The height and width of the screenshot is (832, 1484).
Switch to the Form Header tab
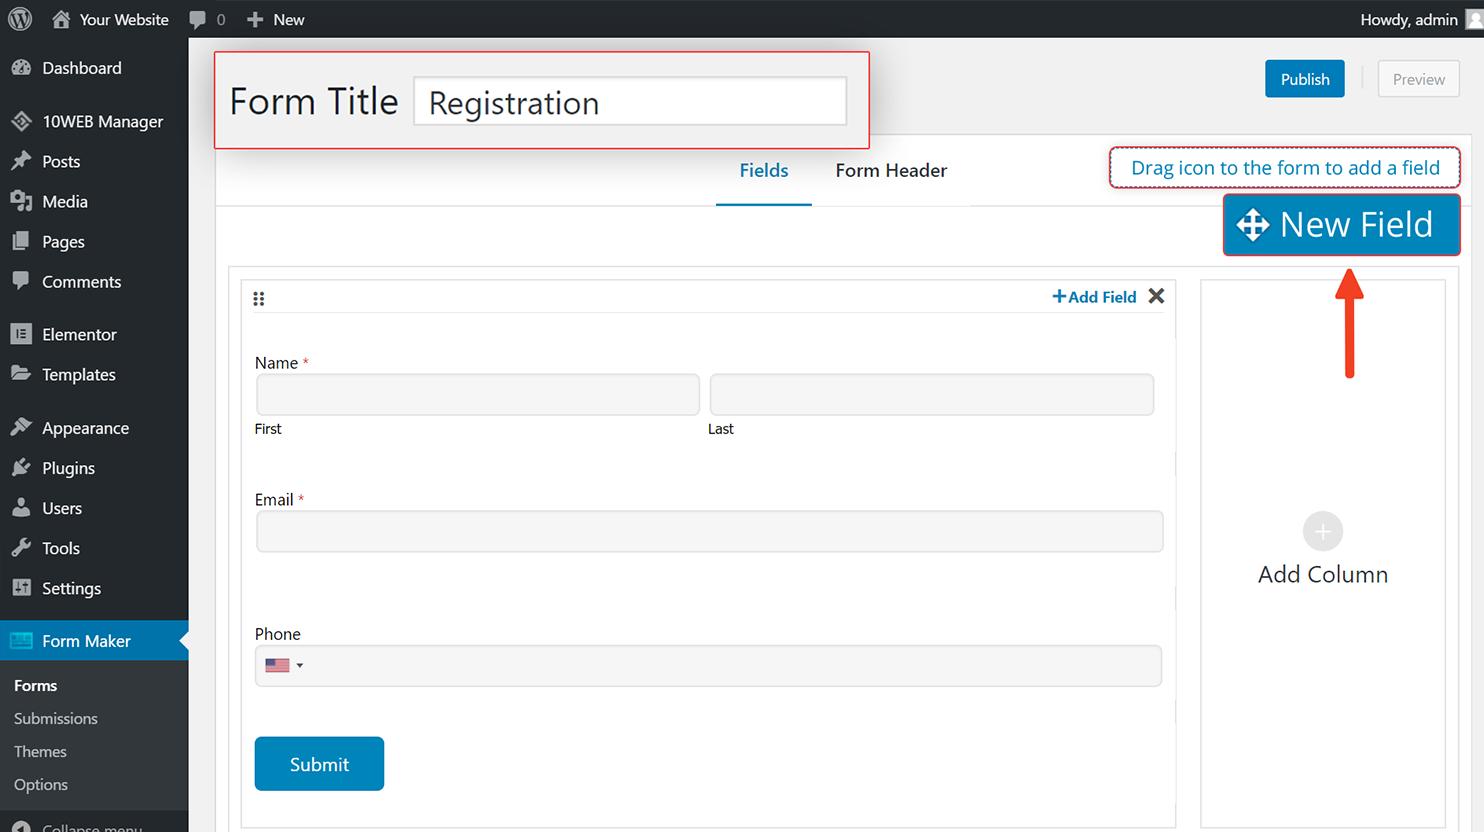click(x=891, y=171)
